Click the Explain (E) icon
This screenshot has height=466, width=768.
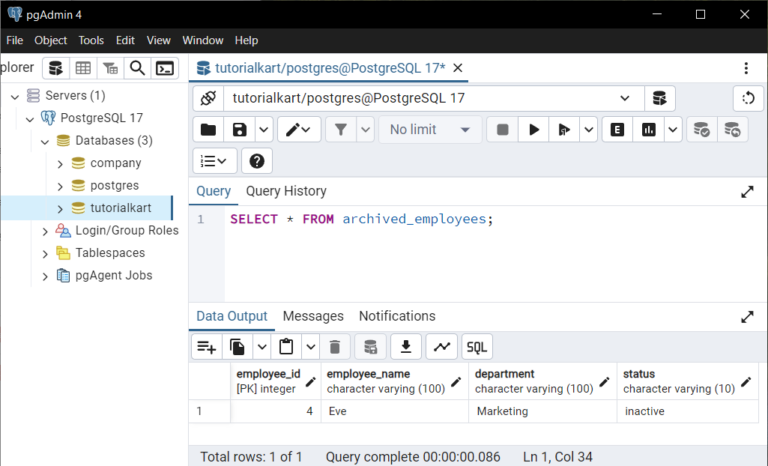617,130
